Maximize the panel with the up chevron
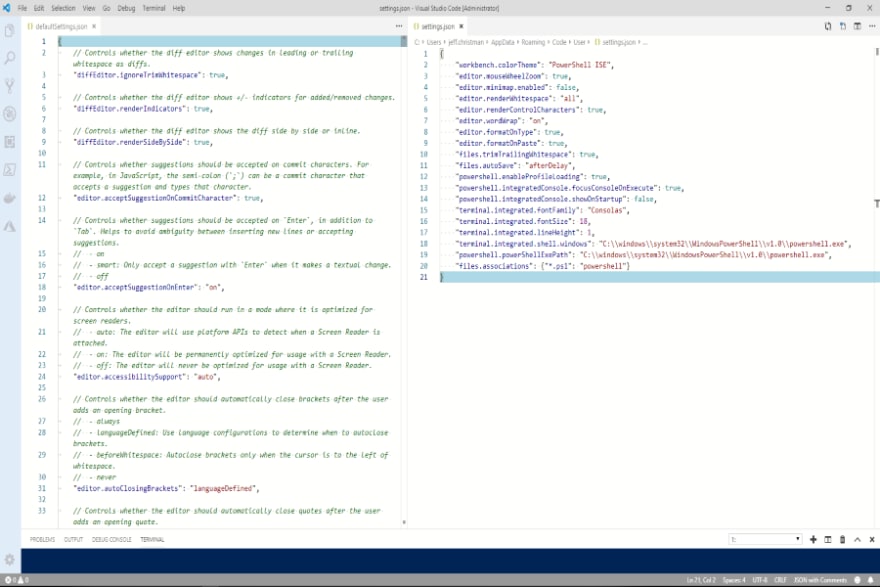Screen dimensions: 880x587 pos(857,539)
